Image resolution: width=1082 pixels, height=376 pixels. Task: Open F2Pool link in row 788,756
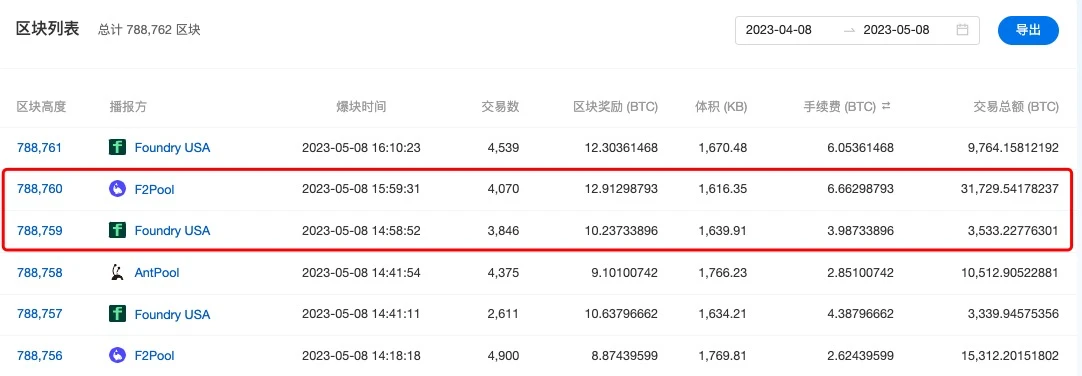coord(155,356)
